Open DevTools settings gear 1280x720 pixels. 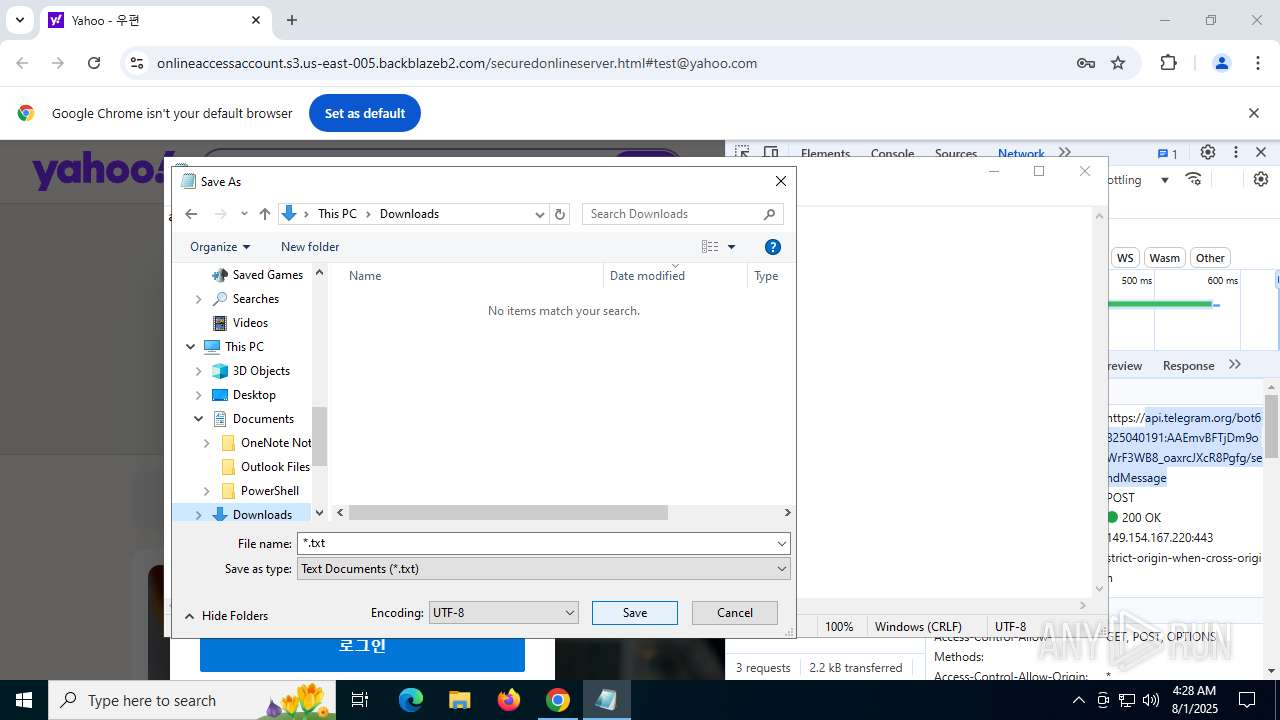1208,152
